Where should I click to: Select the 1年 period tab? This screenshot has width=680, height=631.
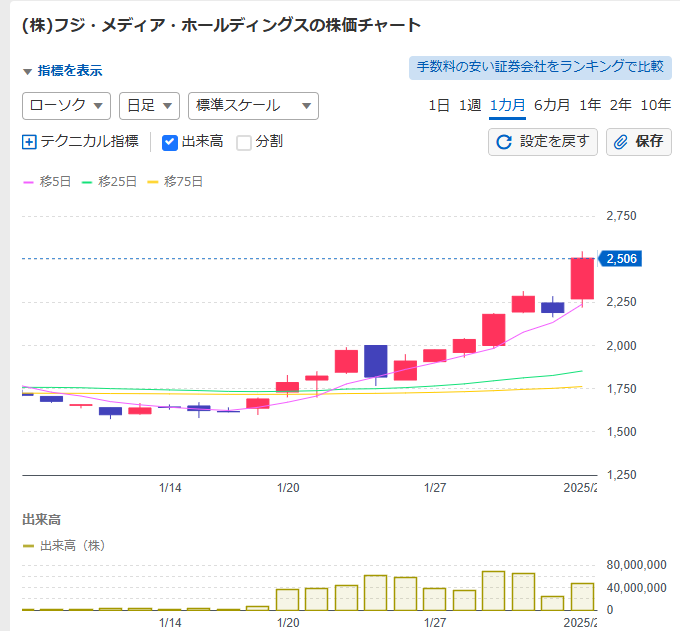coord(590,105)
